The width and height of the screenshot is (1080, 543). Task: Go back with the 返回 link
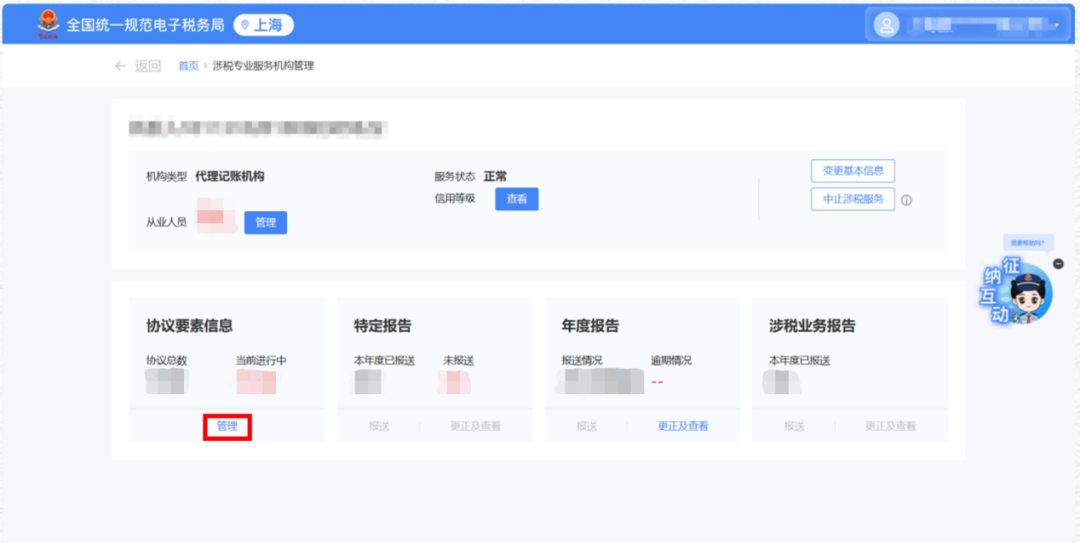(x=147, y=66)
